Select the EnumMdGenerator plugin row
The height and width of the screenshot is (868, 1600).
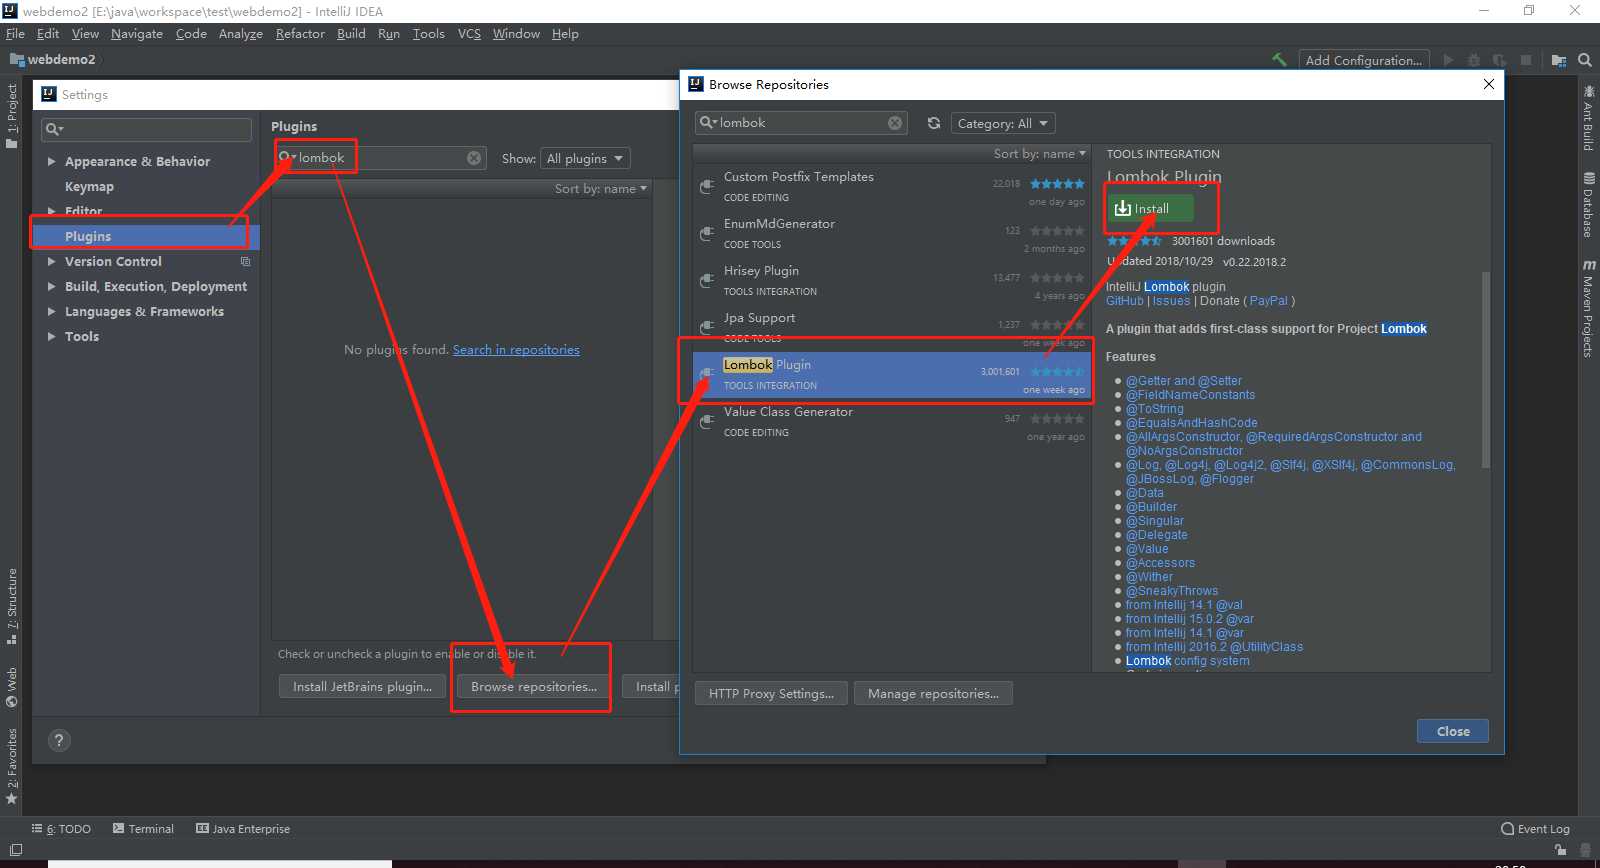(892, 234)
